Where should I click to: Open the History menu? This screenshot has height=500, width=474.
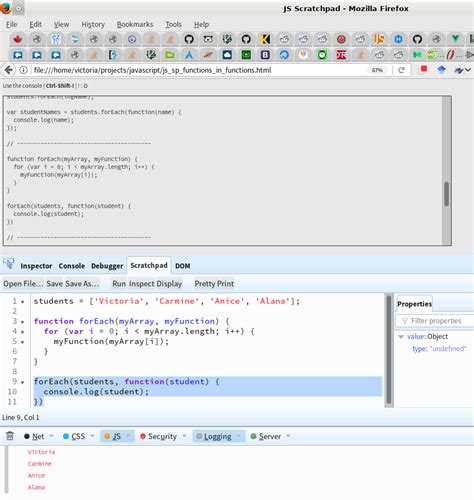(93, 24)
